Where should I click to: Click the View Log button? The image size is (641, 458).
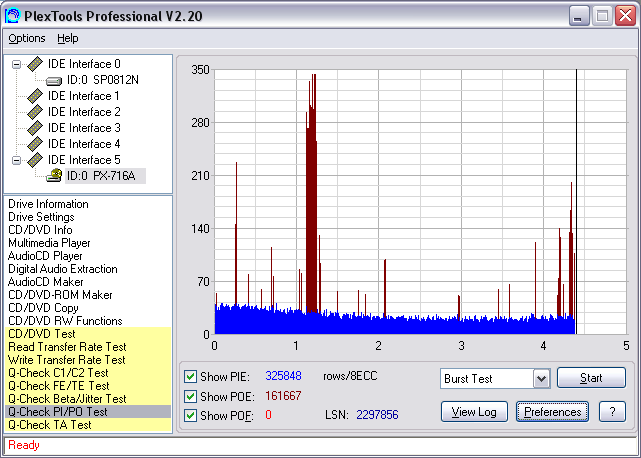pos(474,412)
